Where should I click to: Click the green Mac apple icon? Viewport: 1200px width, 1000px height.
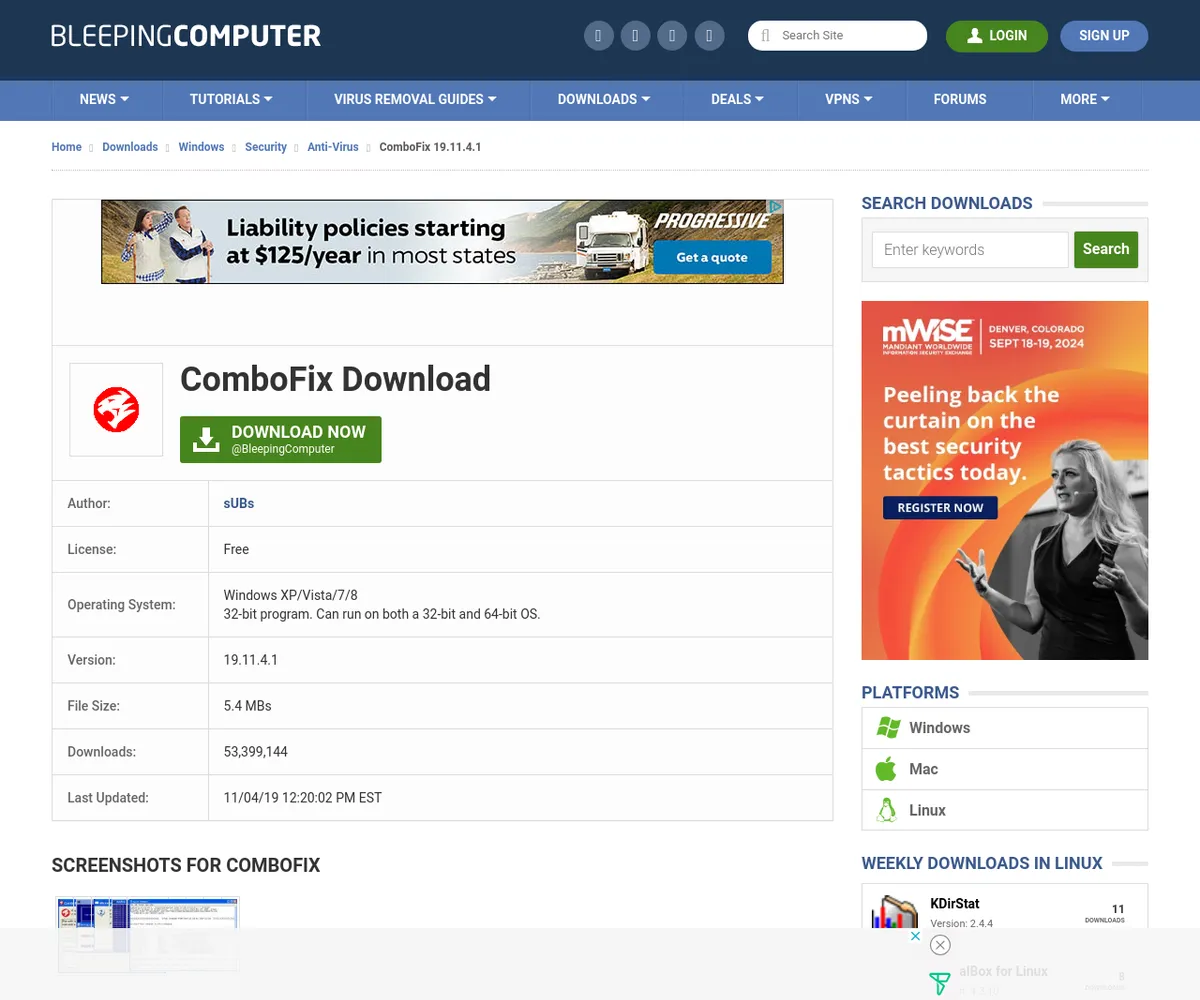(x=886, y=769)
